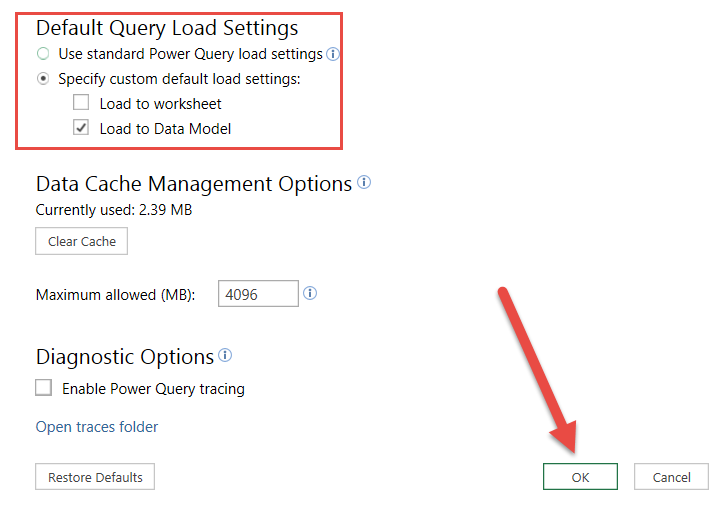Click the Currently used 2.39 MB text
The image size is (722, 528).
(x=114, y=210)
